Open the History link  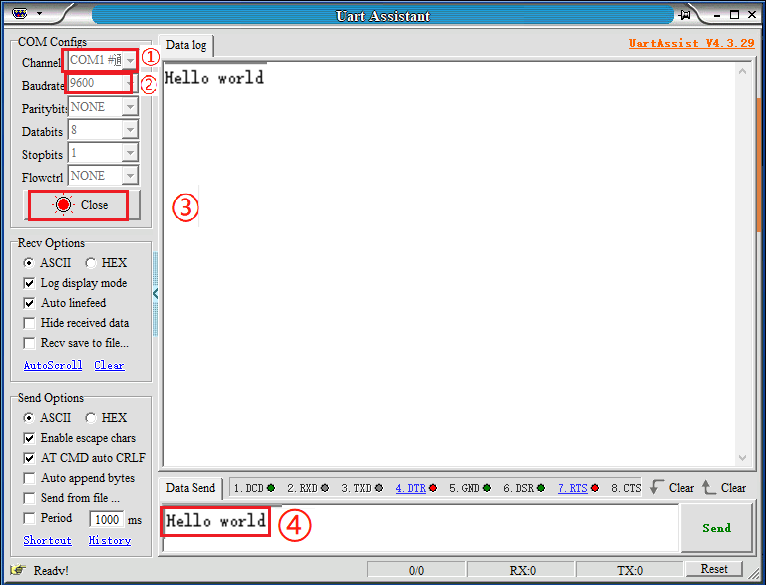(x=110, y=540)
